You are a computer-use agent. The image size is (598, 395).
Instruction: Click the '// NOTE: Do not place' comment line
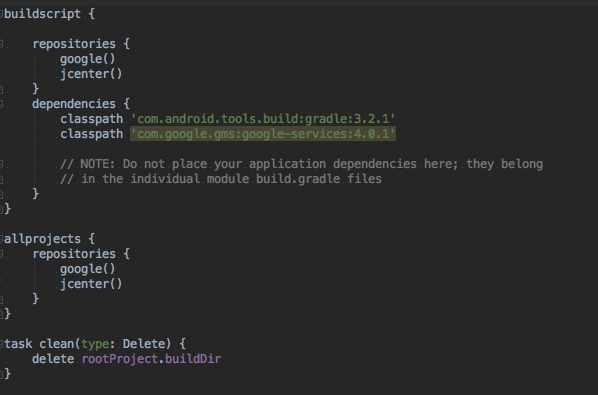[301, 164]
